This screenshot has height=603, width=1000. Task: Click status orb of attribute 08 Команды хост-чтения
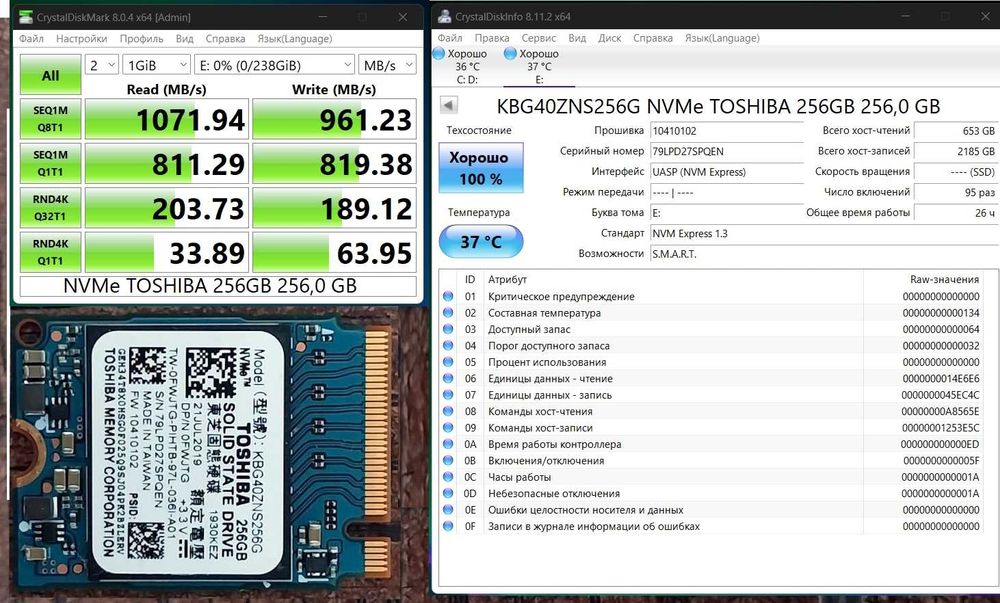(x=448, y=412)
